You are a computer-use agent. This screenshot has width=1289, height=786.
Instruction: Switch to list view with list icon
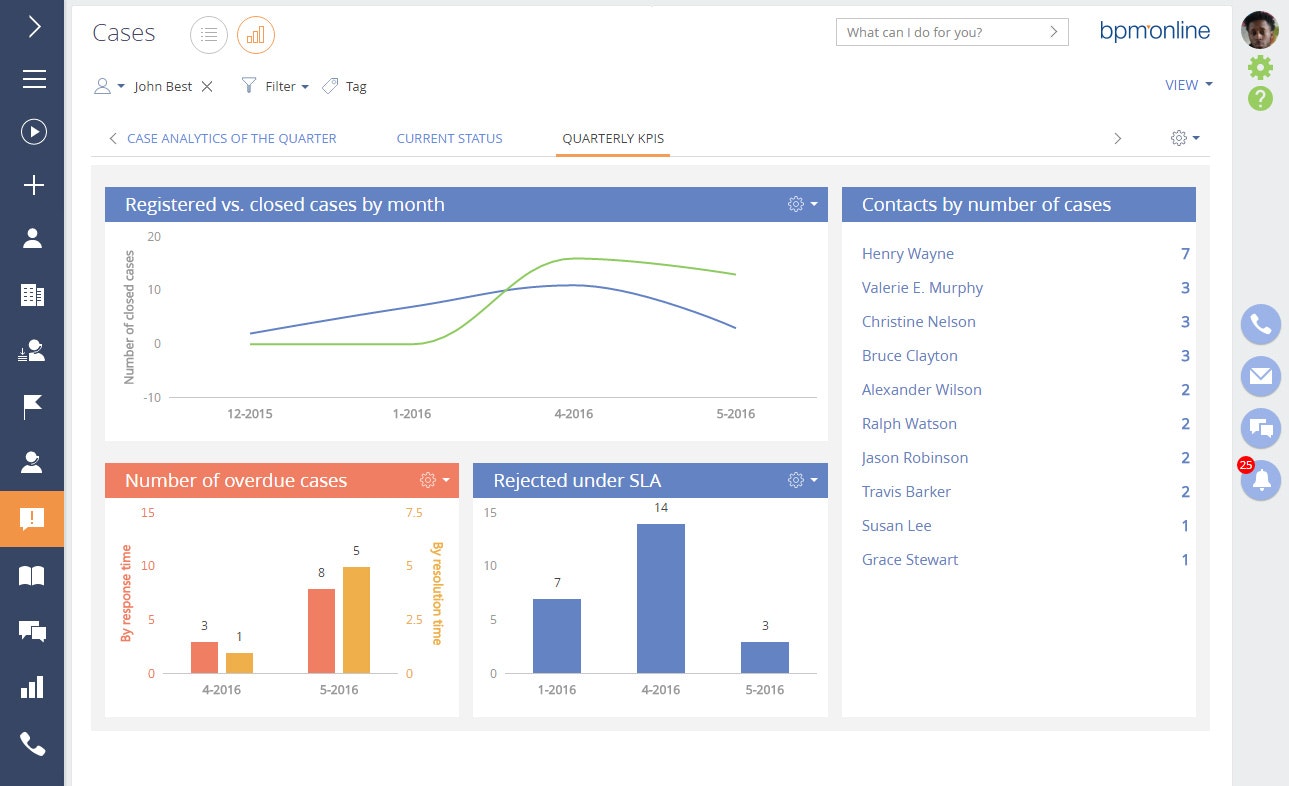[208, 35]
